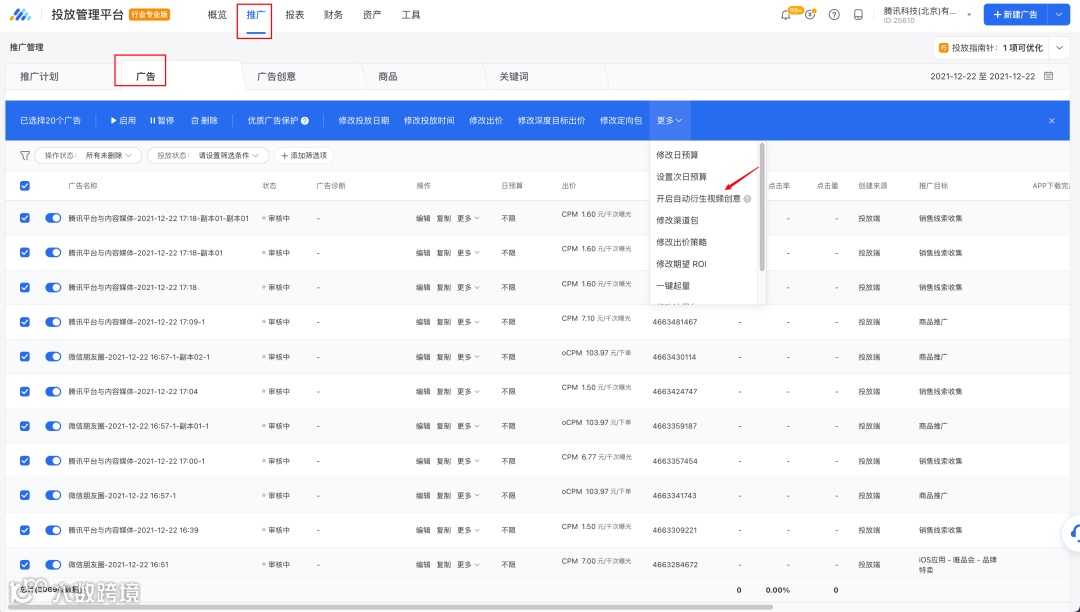Open the date range calendar icon
This screenshot has width=1080, height=612.
1048,76
